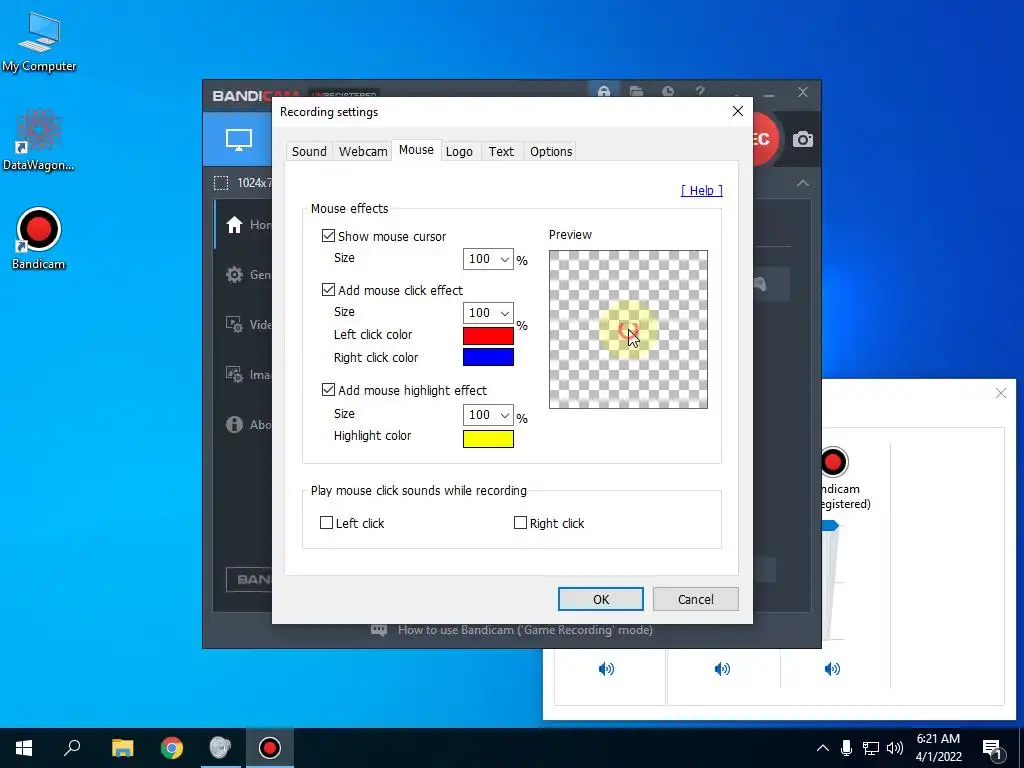Click the BANDICUT button at Bandicam's bottom-left

point(249,579)
